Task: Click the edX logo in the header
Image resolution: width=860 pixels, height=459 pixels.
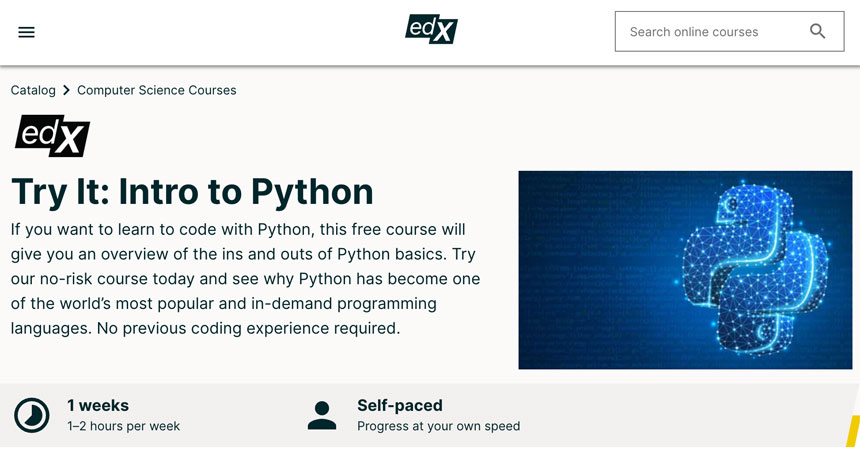Action: coord(431,30)
